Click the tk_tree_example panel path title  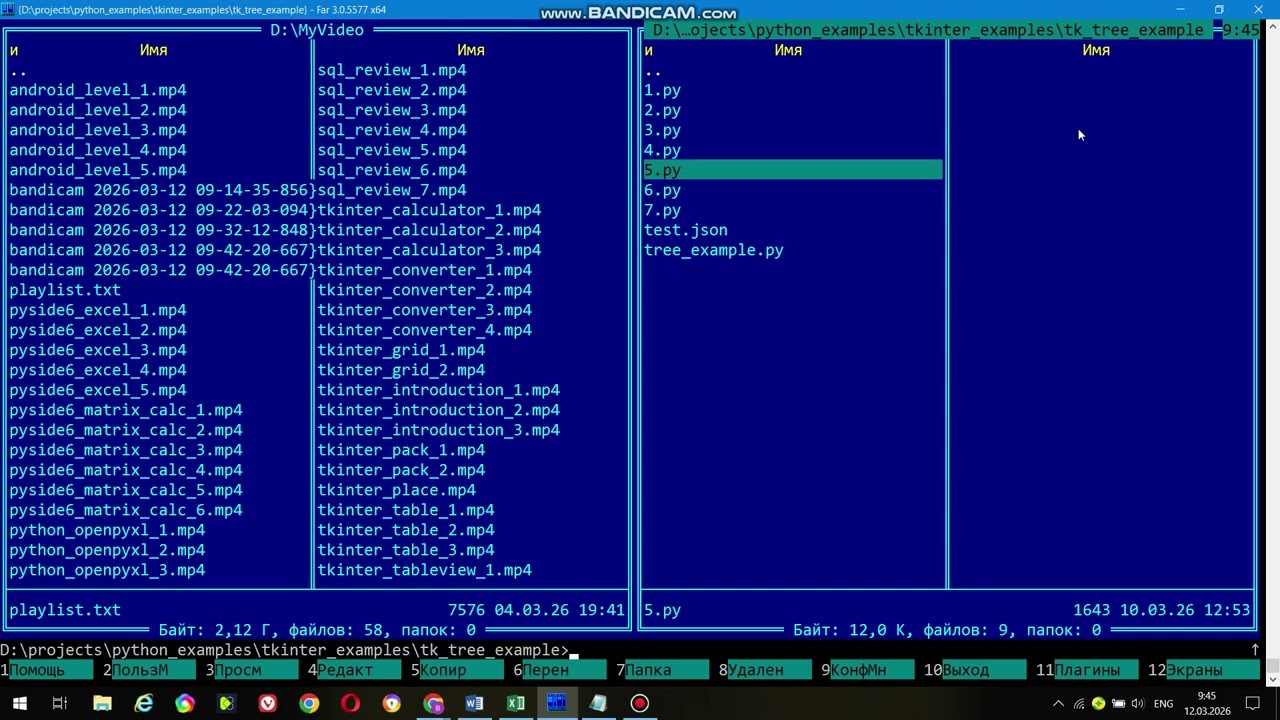[x=928, y=30]
